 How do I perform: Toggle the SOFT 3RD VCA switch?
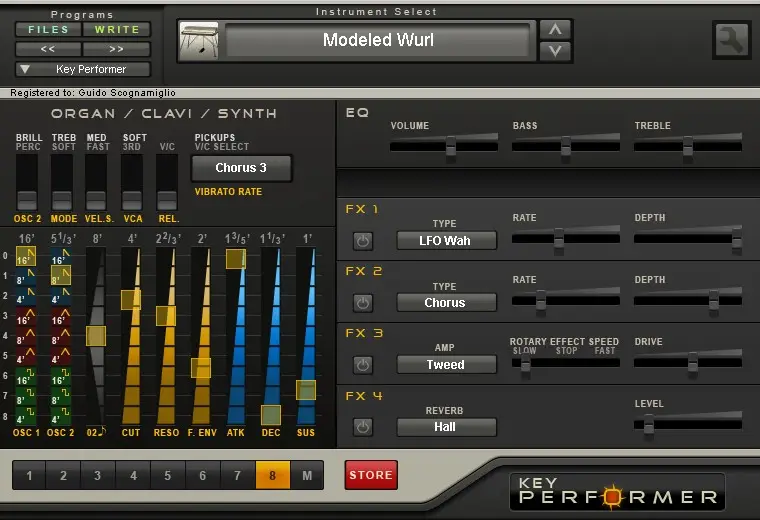pyautogui.click(x=132, y=183)
